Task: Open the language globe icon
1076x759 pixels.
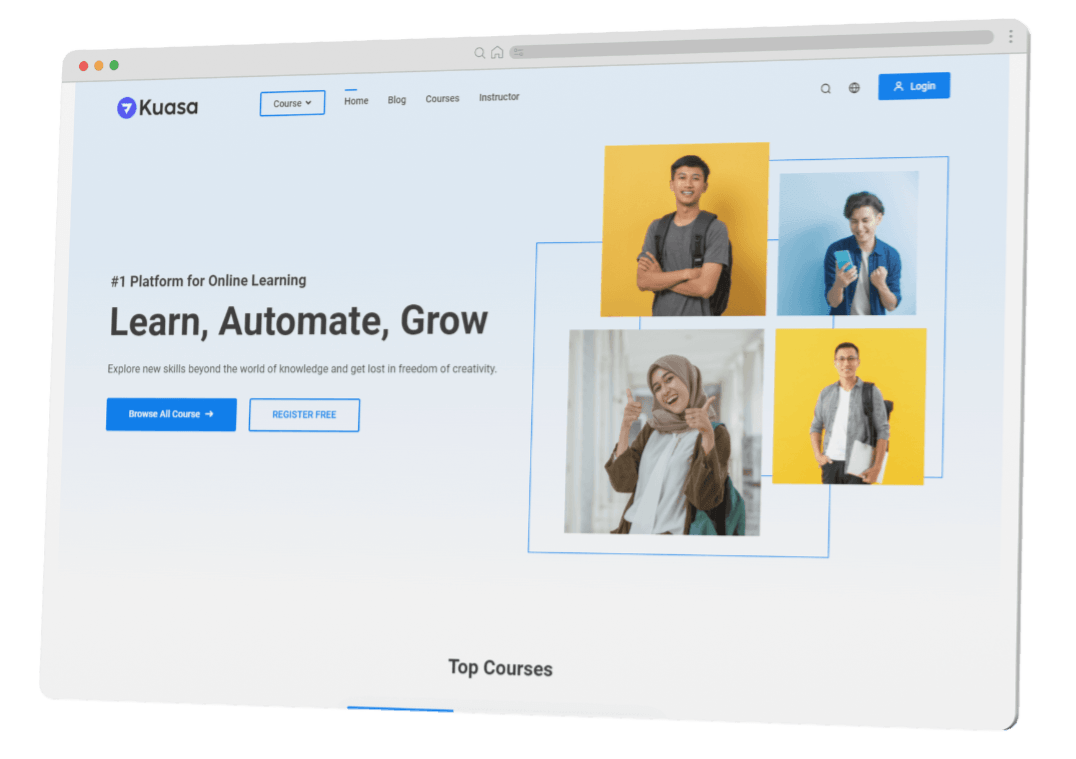Action: [854, 88]
